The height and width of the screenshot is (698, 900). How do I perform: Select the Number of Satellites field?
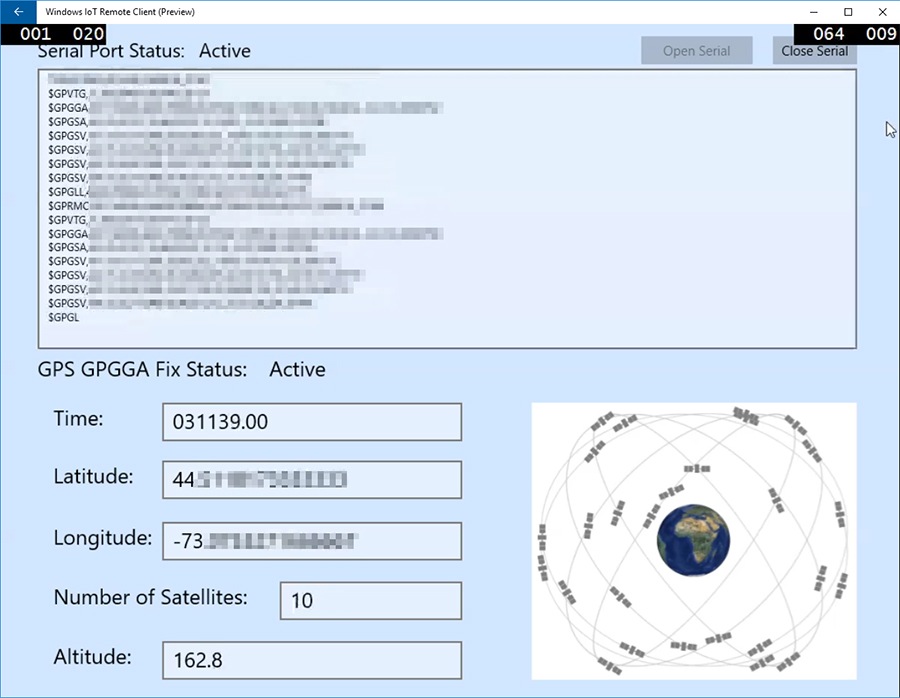pos(370,601)
